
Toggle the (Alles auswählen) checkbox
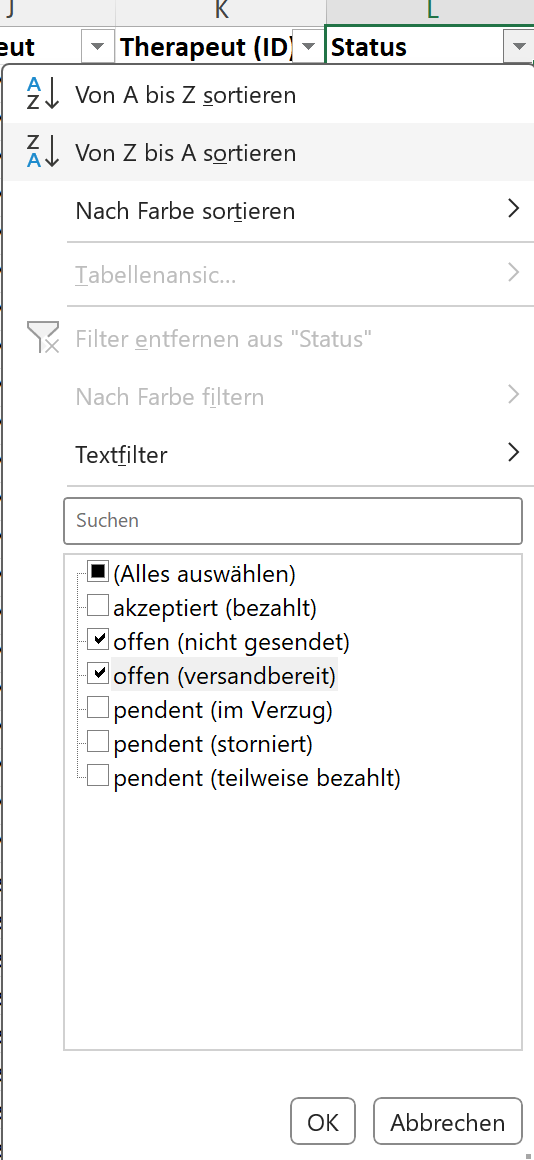pyautogui.click(x=98, y=572)
